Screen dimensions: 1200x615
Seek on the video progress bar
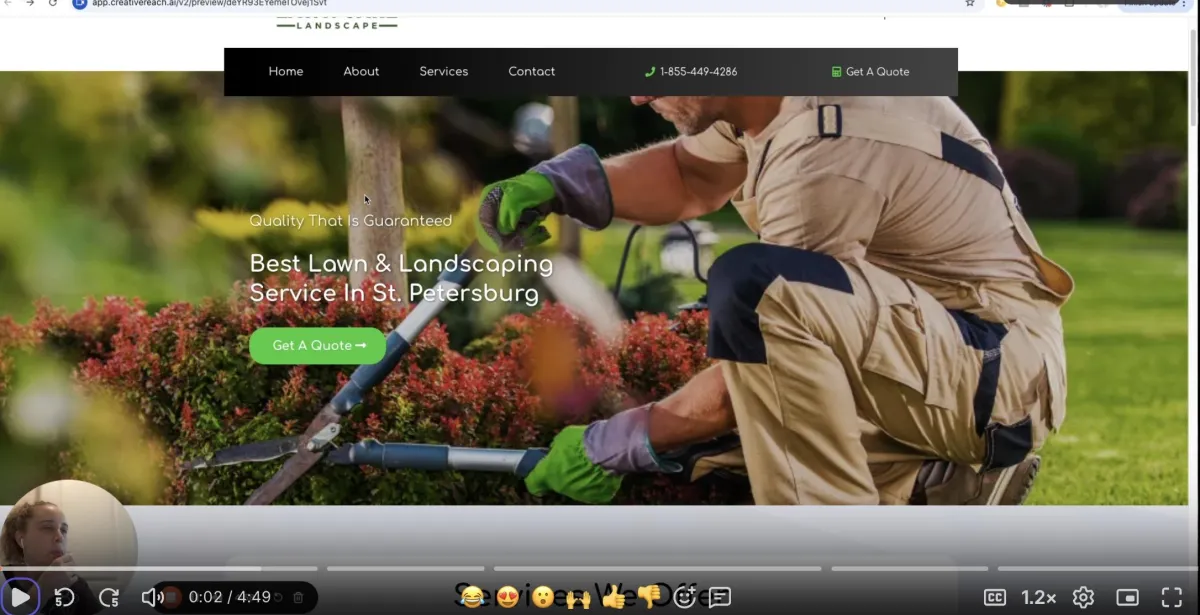point(600,569)
